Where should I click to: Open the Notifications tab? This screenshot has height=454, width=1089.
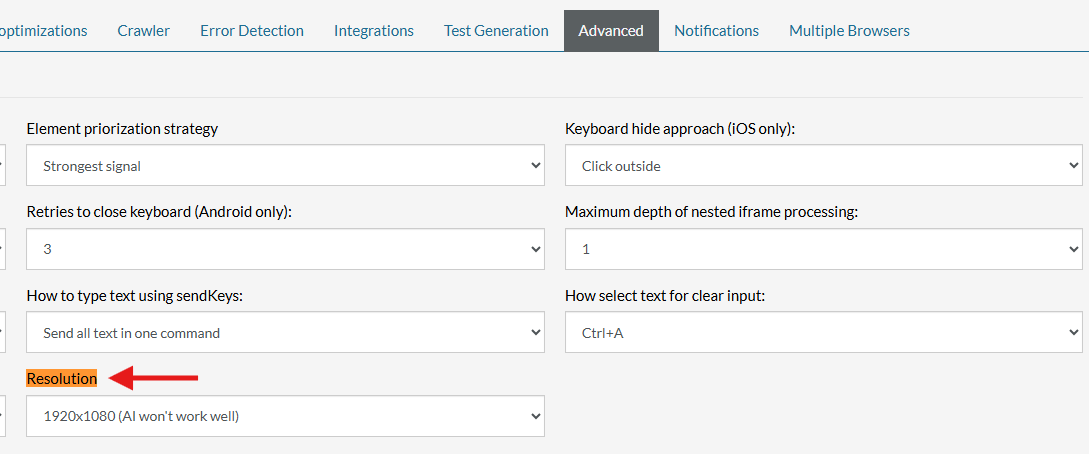(x=716, y=30)
